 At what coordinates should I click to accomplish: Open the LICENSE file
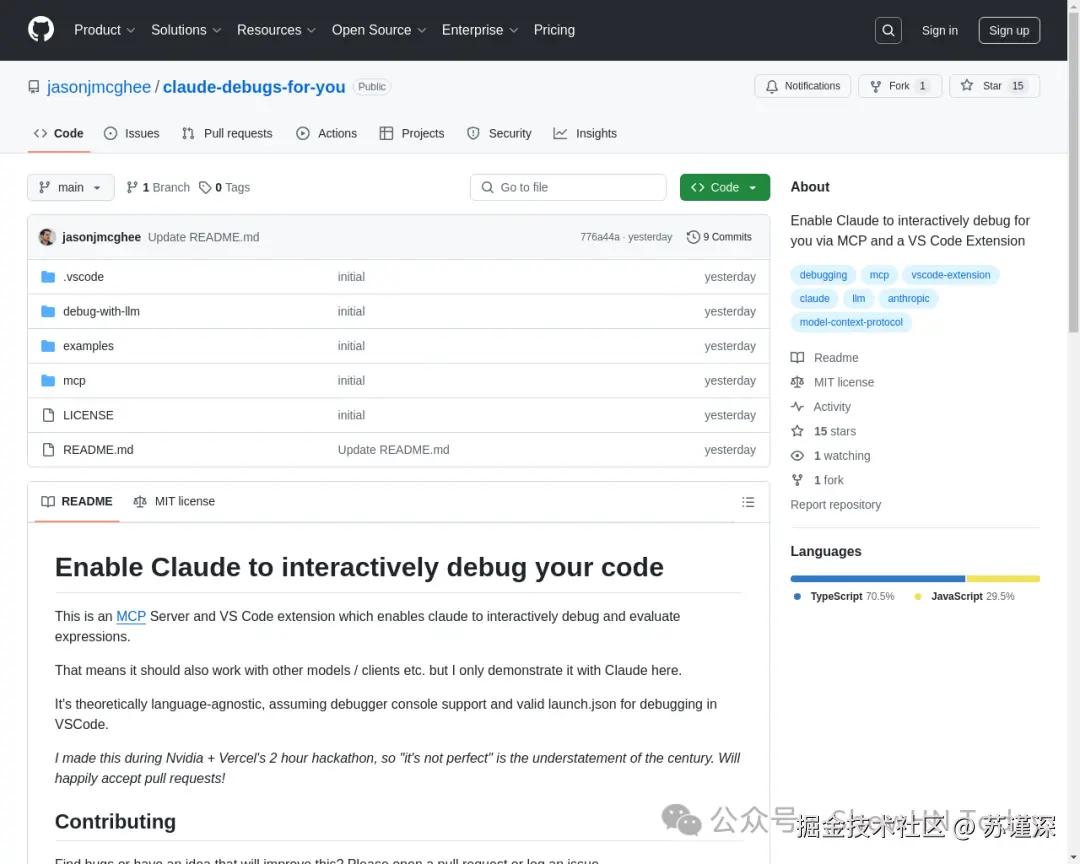(x=88, y=415)
